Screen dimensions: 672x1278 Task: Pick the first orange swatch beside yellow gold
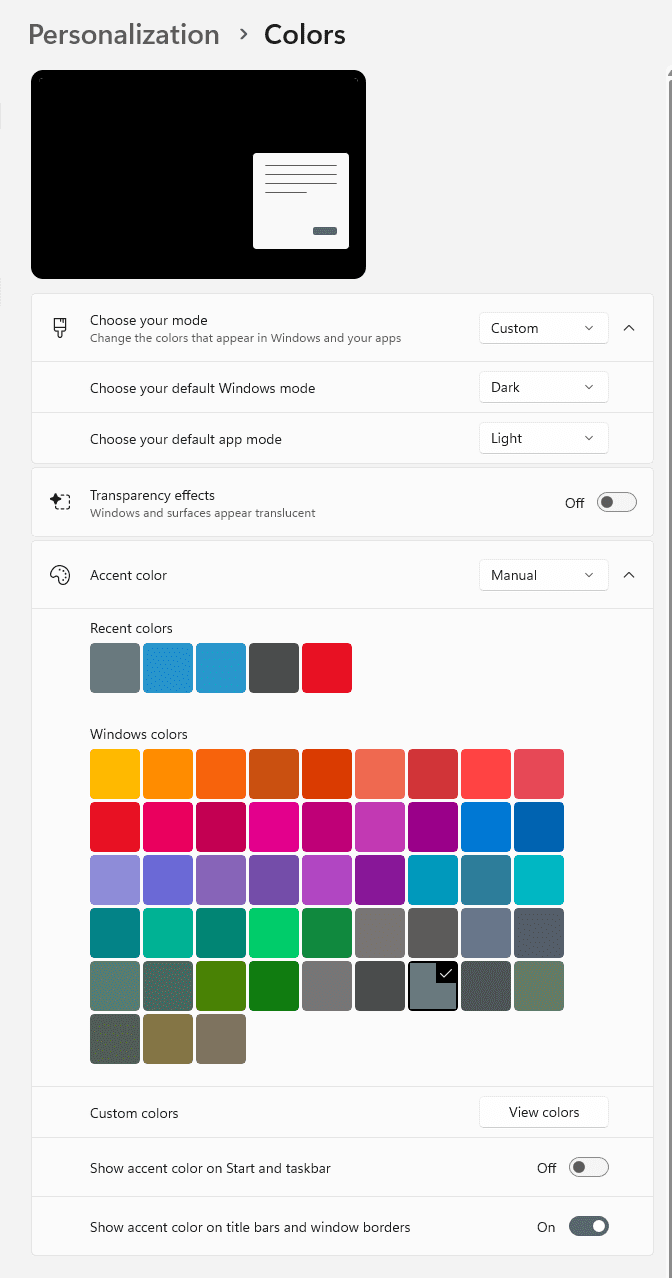click(x=168, y=774)
